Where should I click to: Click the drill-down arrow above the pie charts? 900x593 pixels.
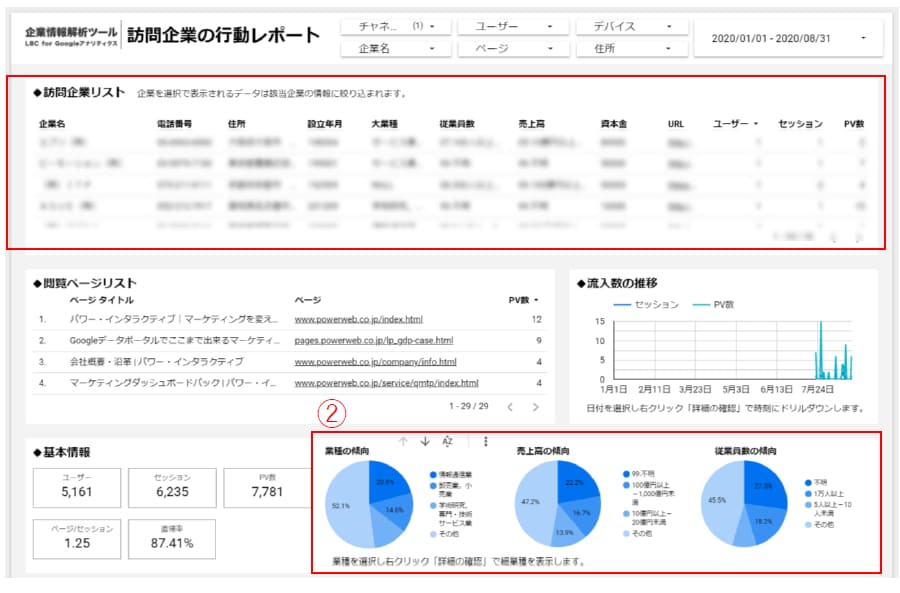[x=425, y=441]
